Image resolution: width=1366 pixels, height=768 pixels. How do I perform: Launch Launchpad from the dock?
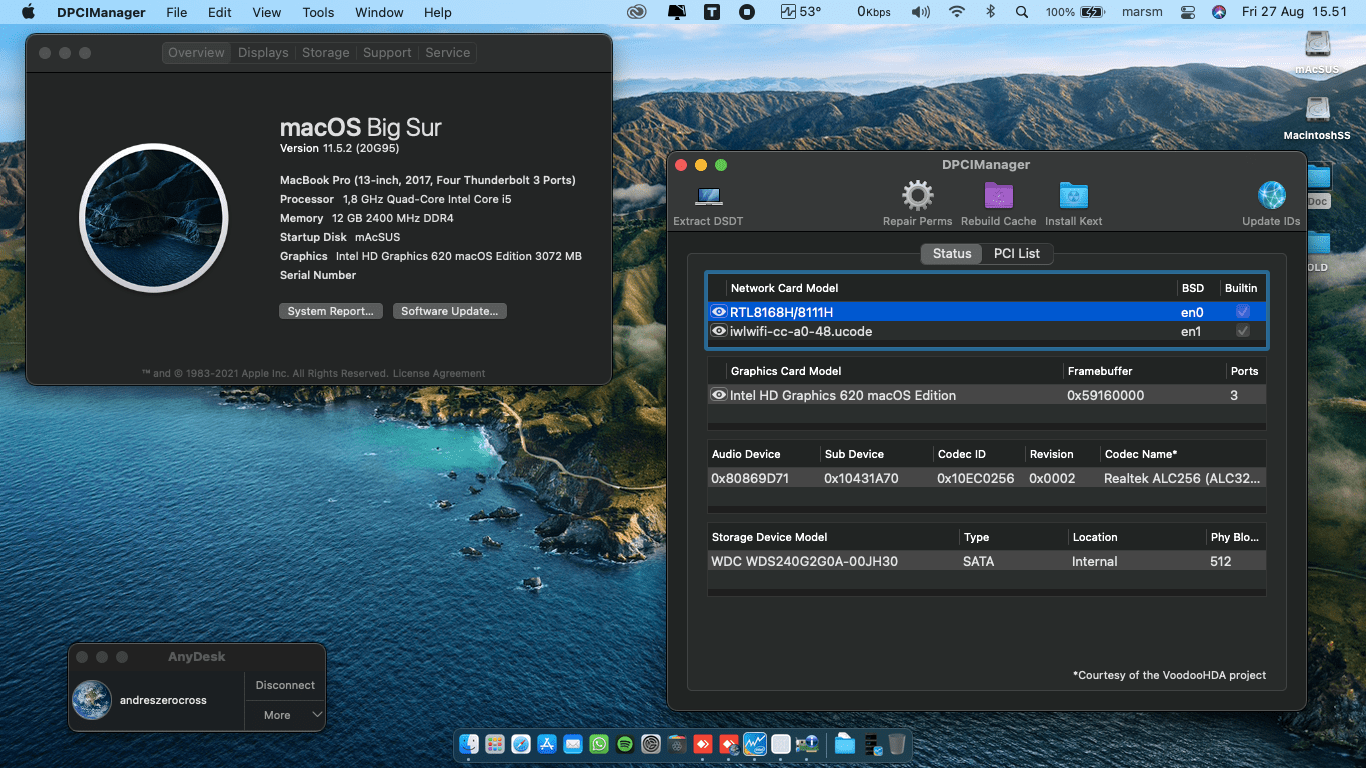495,744
